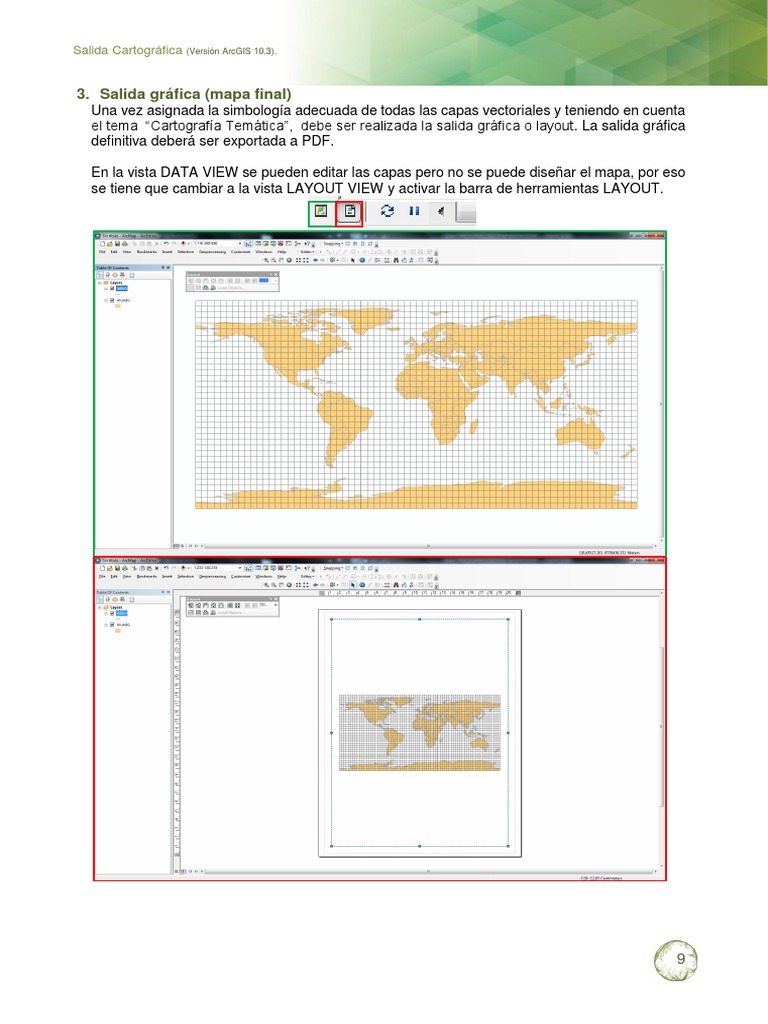
Task: Click the Open folder icon in the lower window toolbar
Action: (x=110, y=568)
